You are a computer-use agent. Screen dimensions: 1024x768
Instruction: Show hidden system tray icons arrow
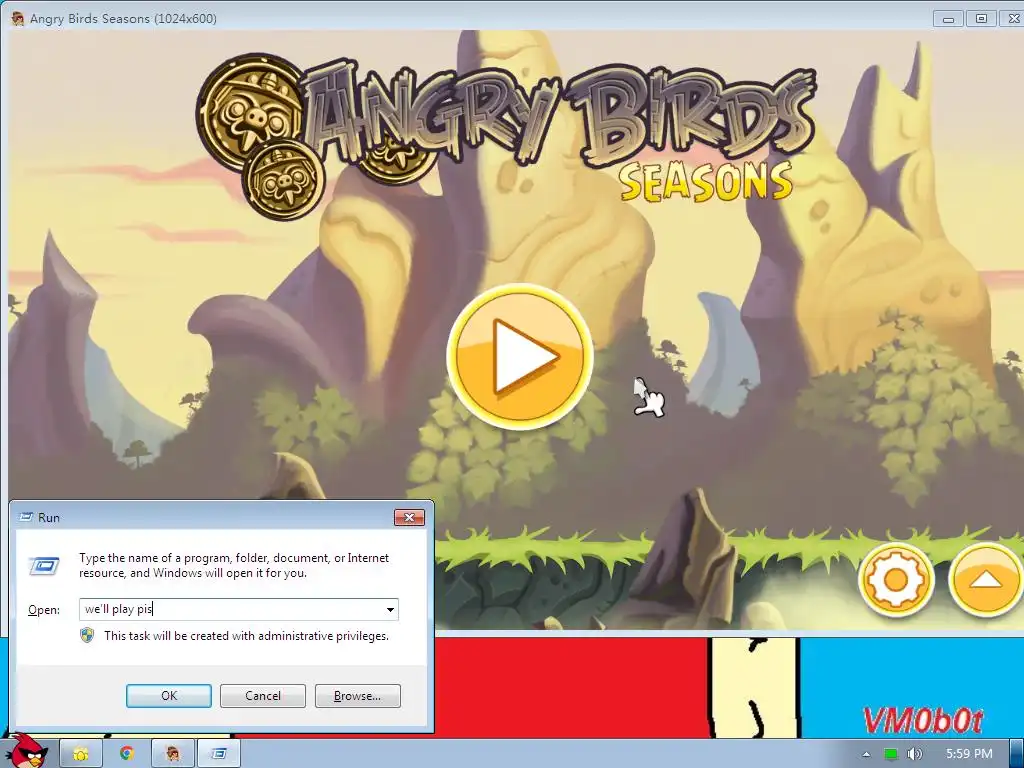[x=866, y=754]
